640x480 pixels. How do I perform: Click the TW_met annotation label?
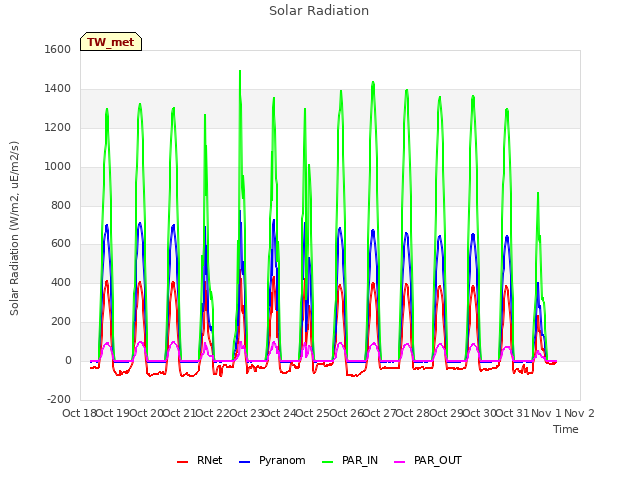click(x=111, y=42)
